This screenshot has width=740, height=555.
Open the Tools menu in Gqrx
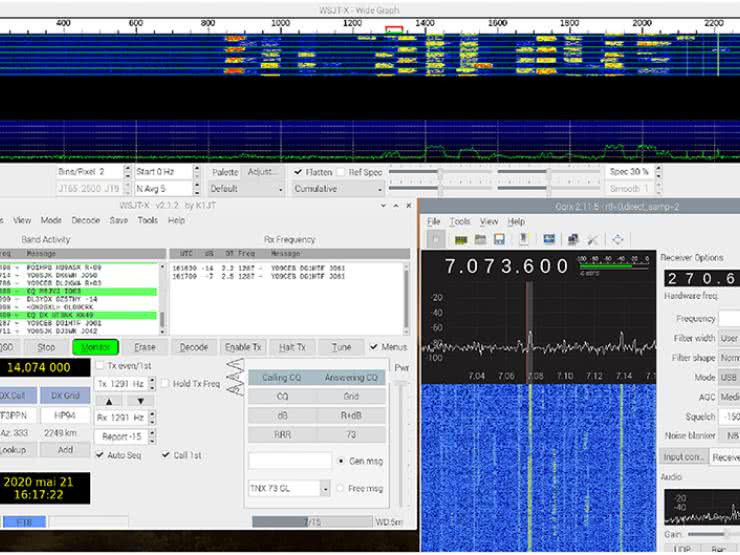(459, 222)
